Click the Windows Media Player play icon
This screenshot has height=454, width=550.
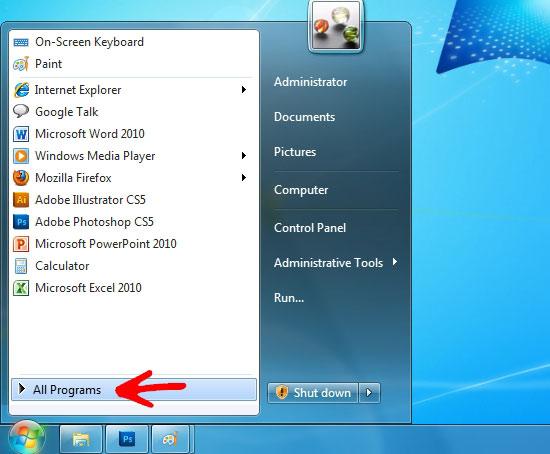click(x=21, y=156)
